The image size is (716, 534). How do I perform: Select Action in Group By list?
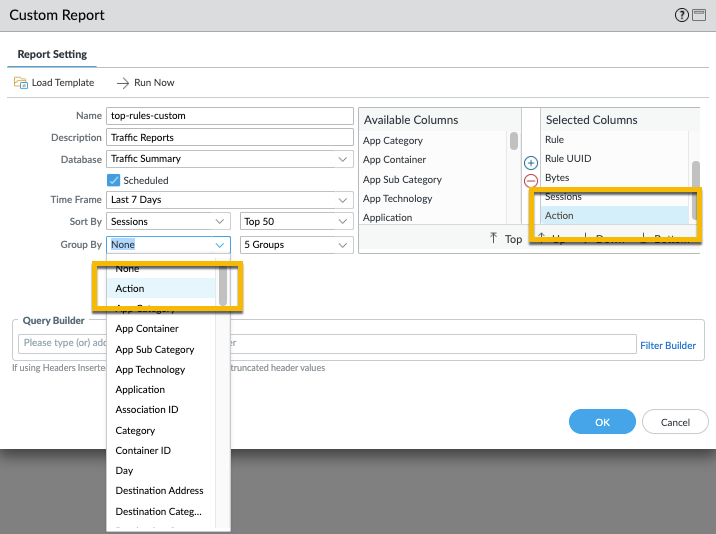coord(130,289)
